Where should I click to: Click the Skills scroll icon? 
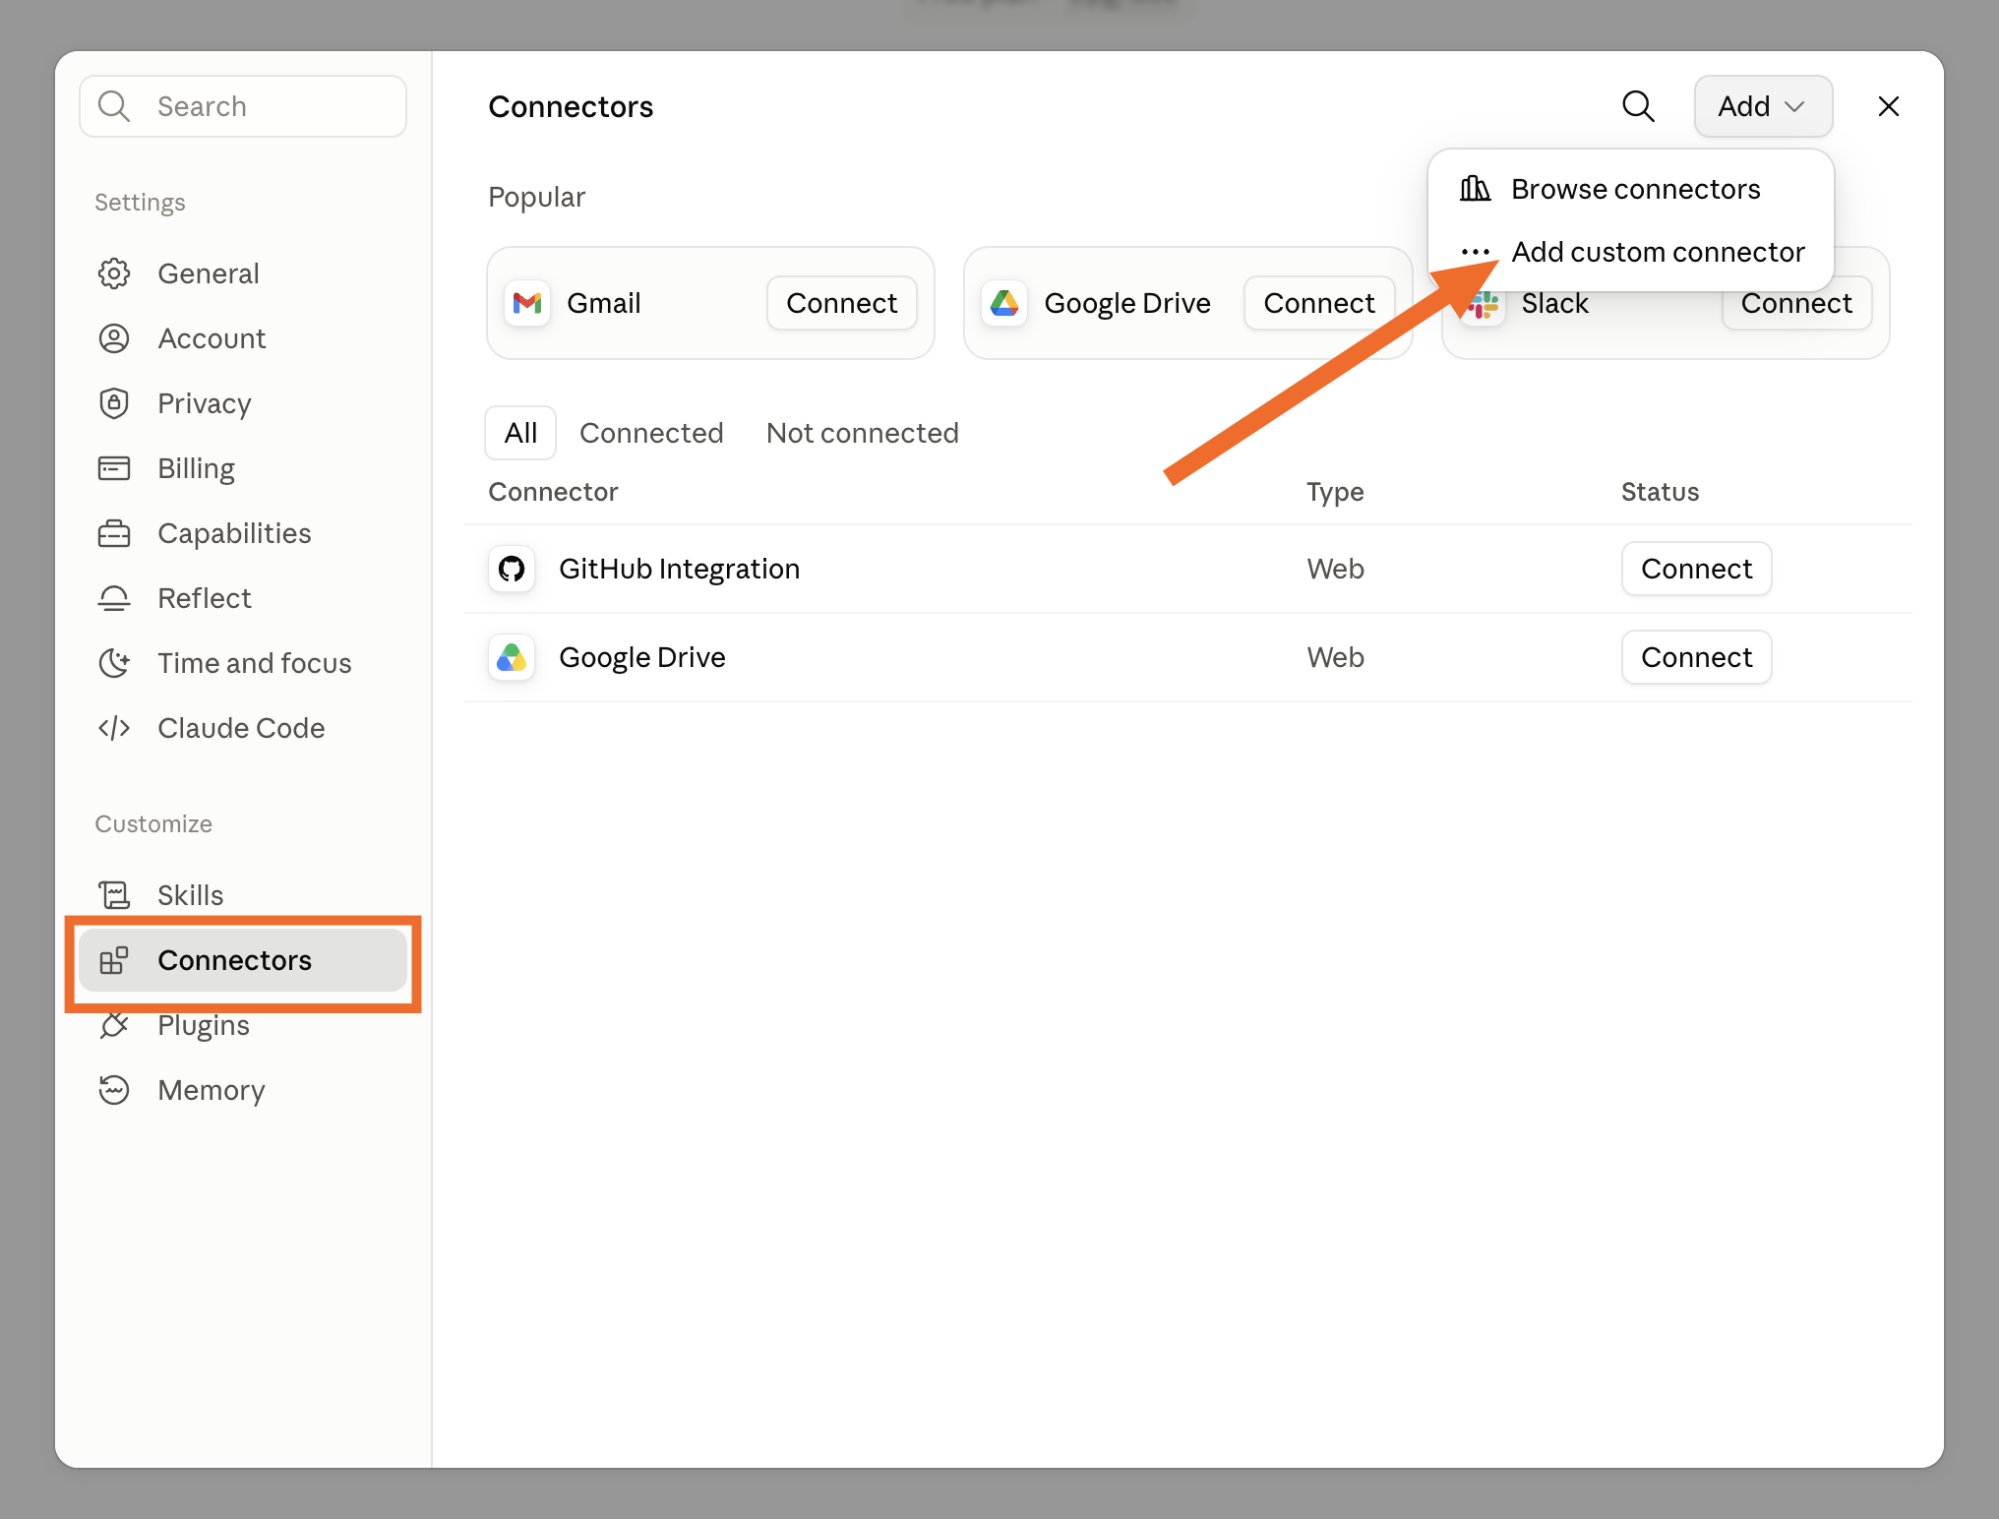pyautogui.click(x=114, y=894)
